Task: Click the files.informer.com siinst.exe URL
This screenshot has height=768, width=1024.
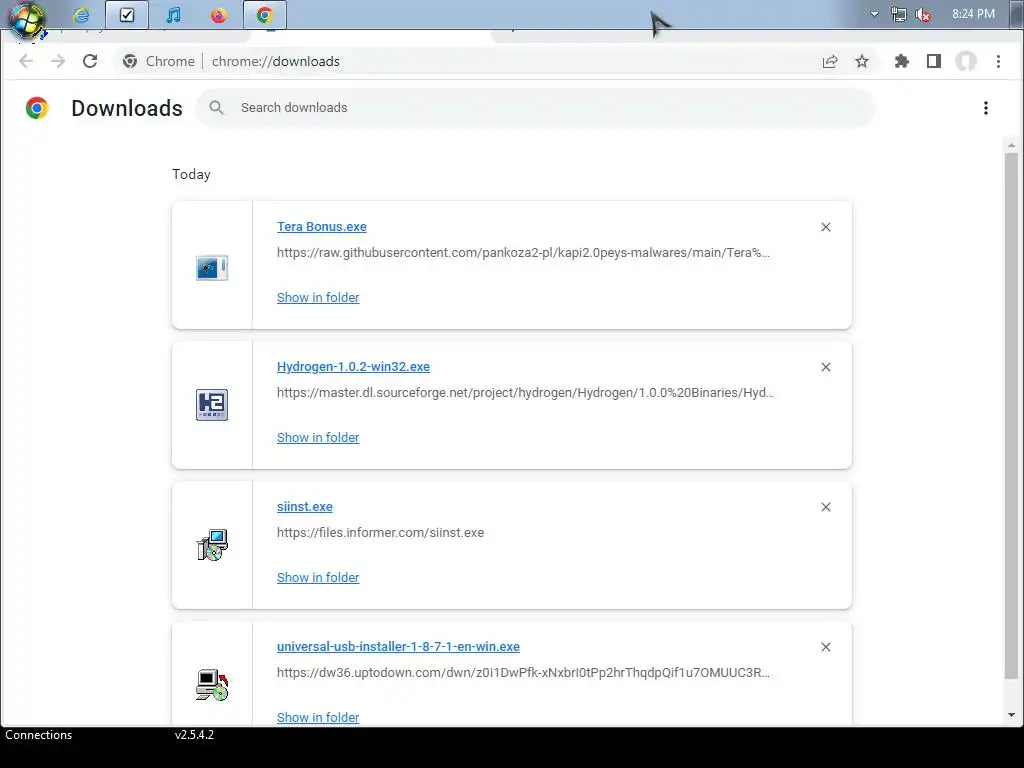Action: coord(381,533)
